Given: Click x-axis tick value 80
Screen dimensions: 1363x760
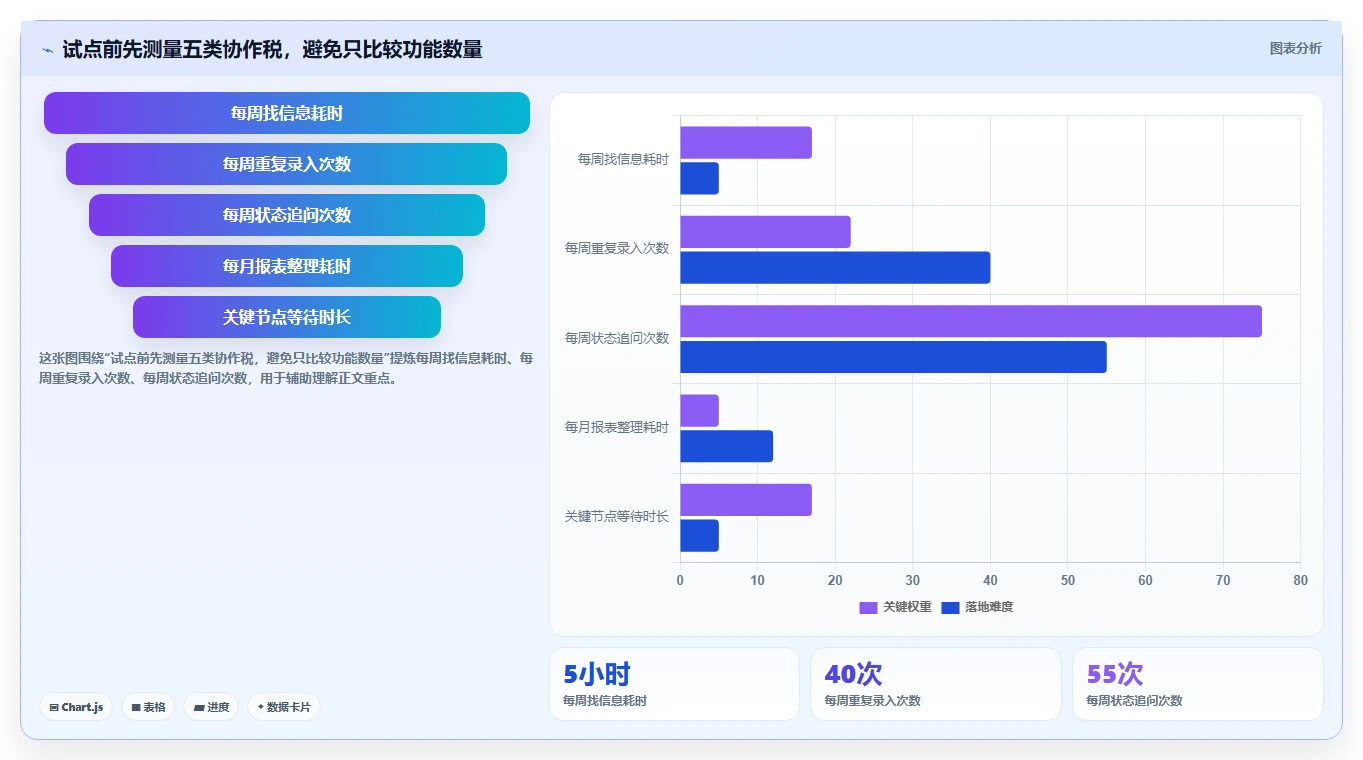Looking at the screenshot, I should tap(1300, 580).
